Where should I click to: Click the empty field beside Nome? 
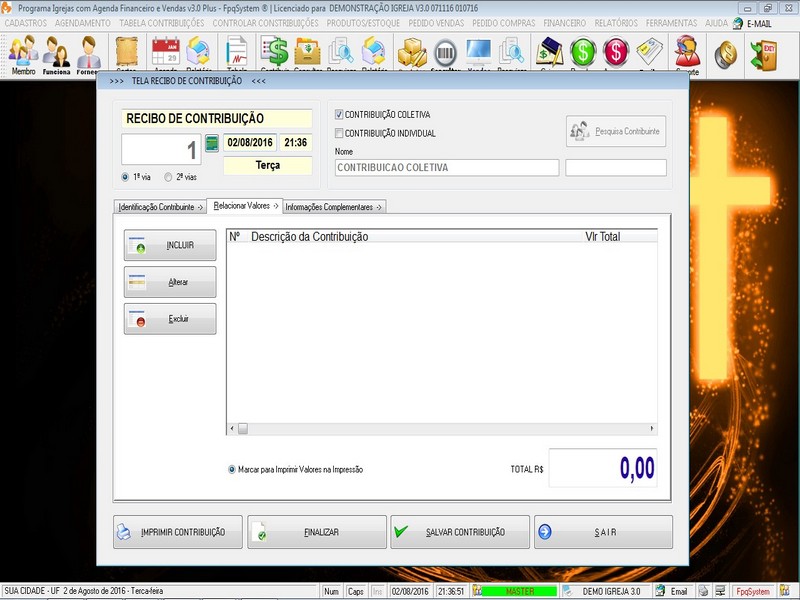tap(616, 167)
